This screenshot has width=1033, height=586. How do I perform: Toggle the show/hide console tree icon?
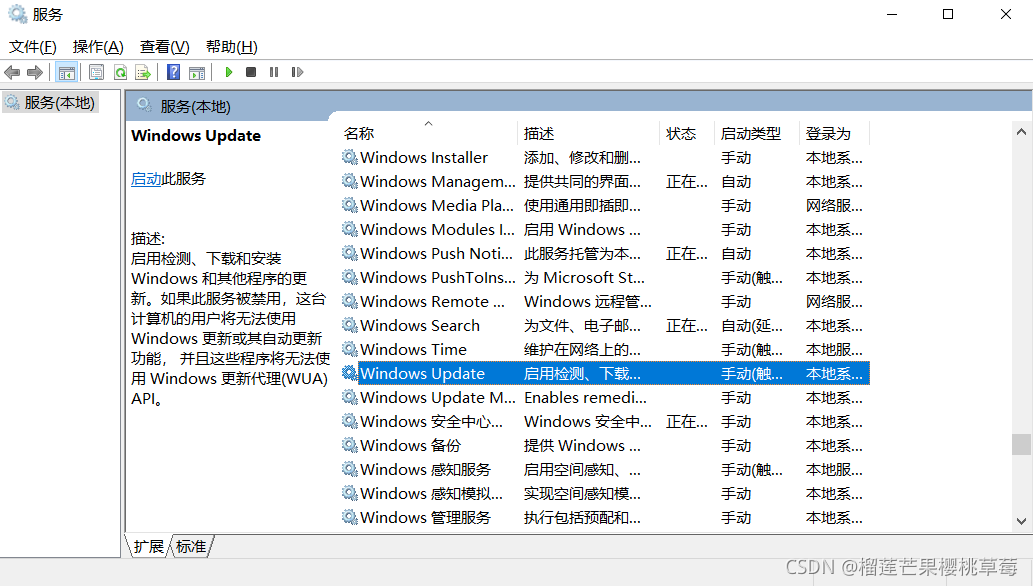pos(67,73)
